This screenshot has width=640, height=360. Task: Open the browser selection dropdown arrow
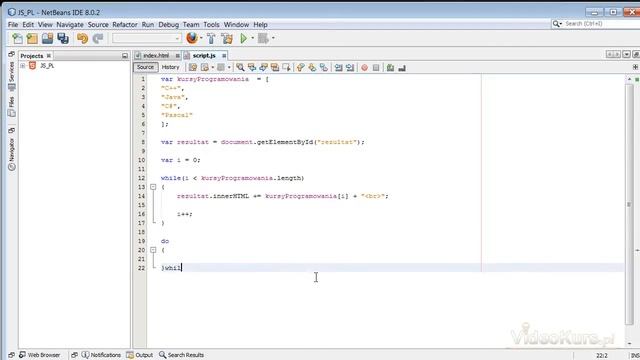(x=201, y=38)
